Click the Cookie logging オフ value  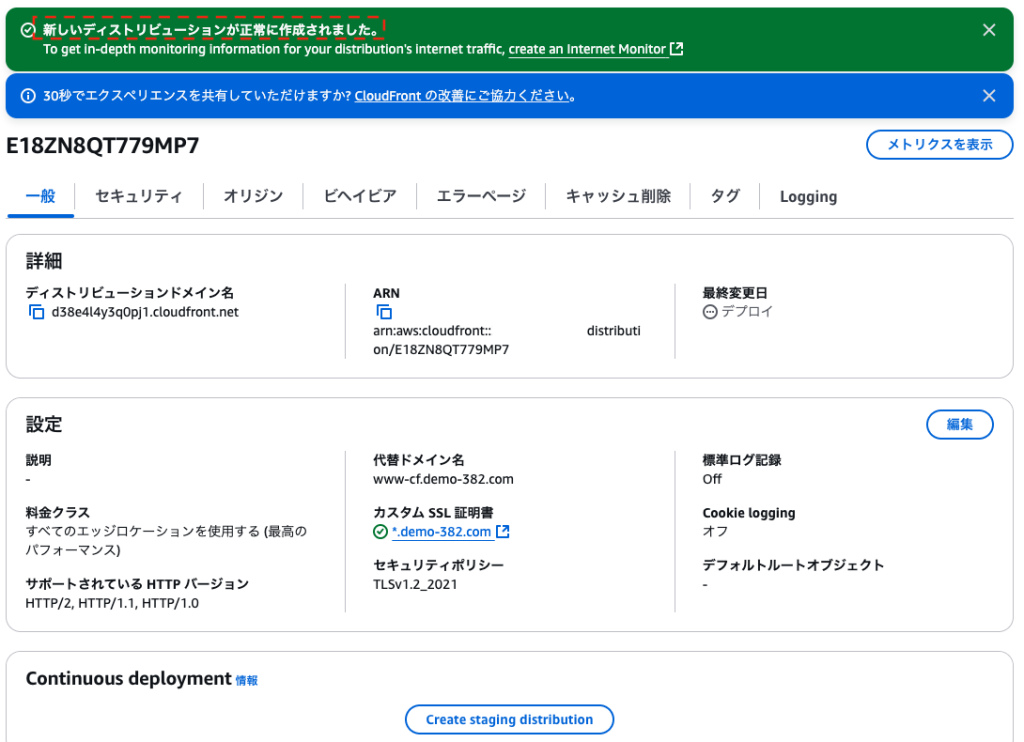pos(715,531)
